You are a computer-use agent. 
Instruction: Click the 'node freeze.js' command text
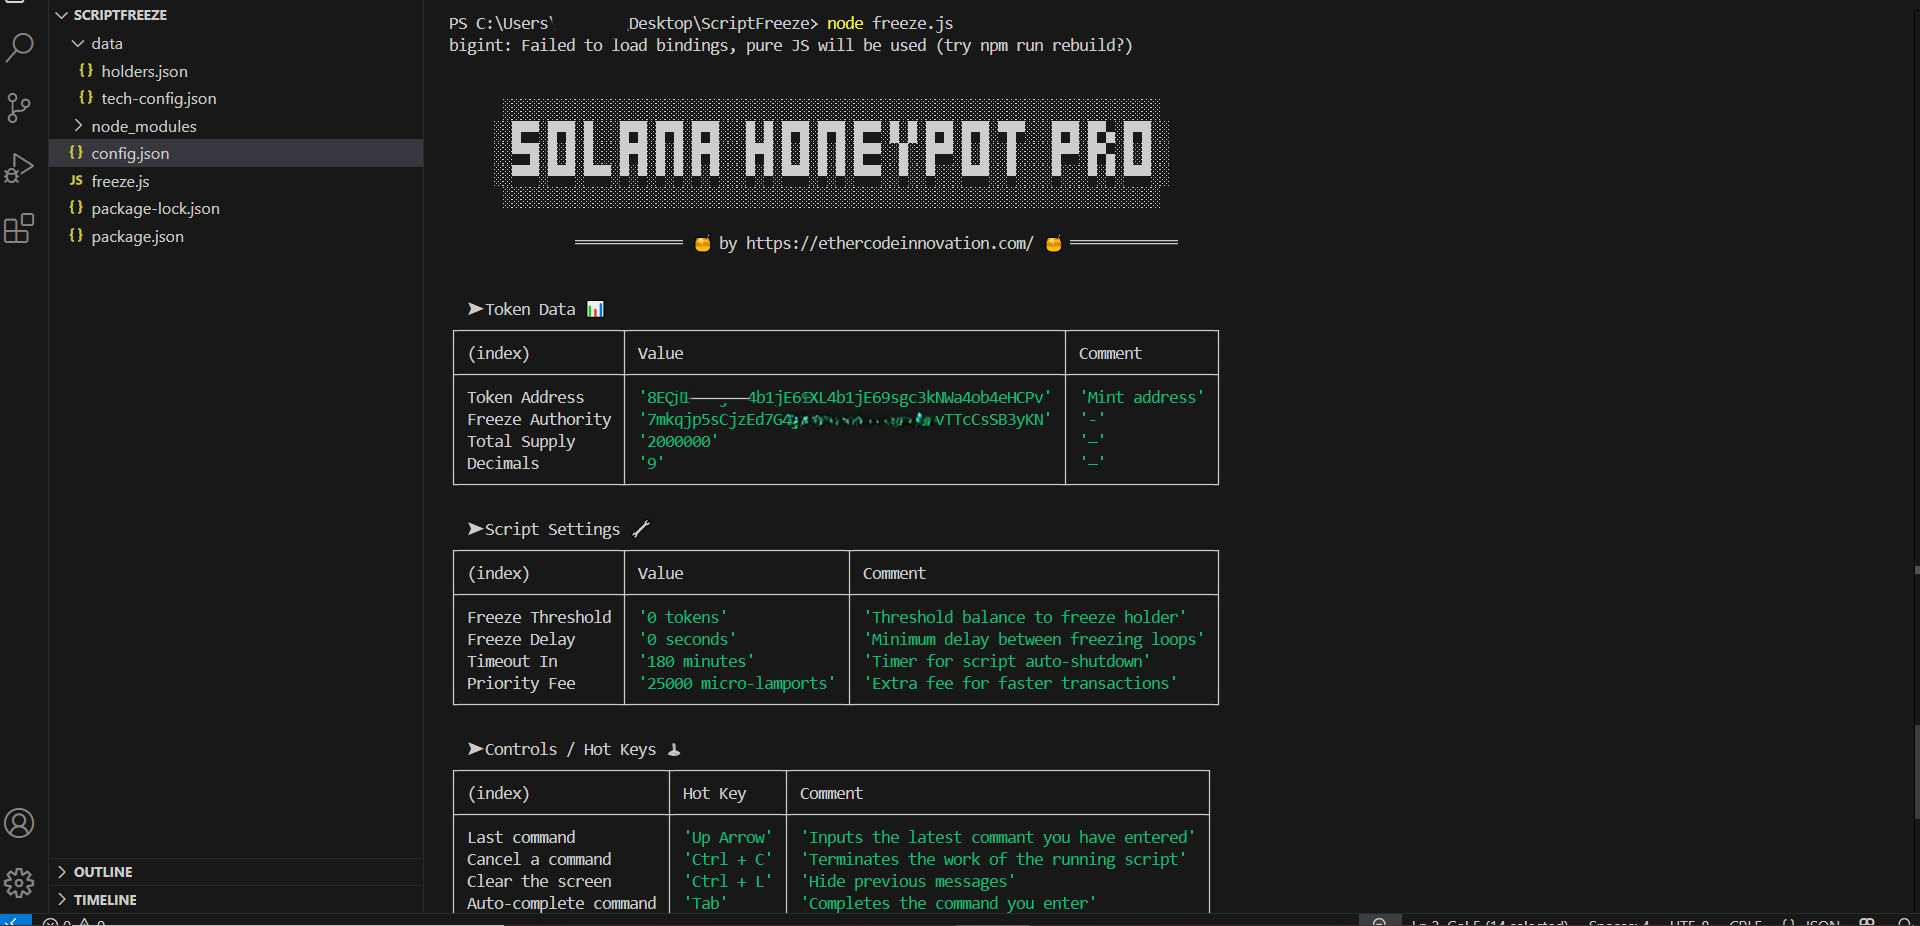(x=889, y=23)
